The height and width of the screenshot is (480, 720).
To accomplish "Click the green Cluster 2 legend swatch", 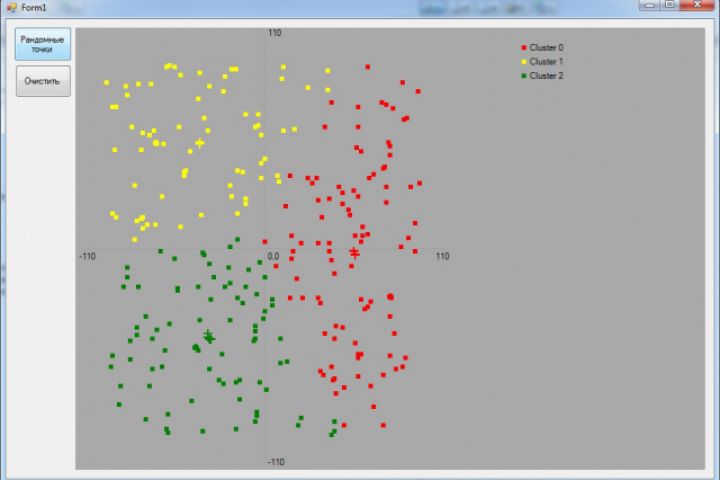I will (x=524, y=76).
